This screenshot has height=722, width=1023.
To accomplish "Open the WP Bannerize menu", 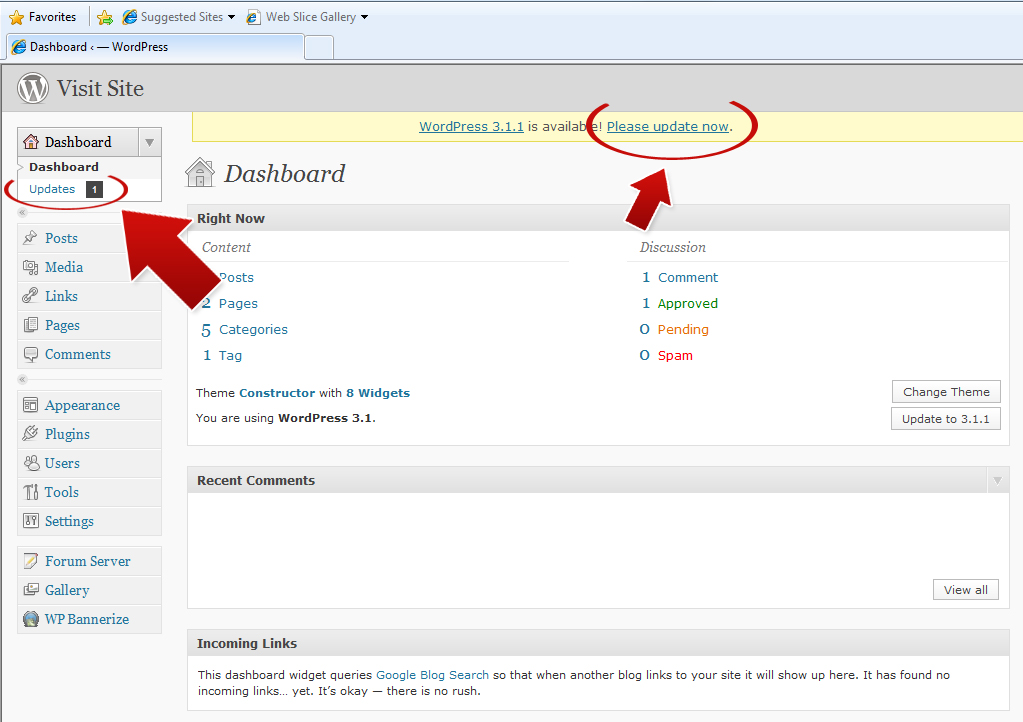I will click(87, 619).
